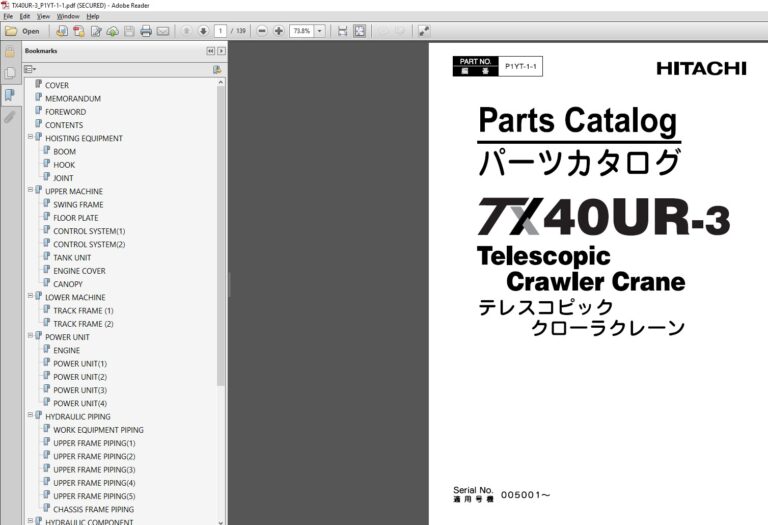The width and height of the screenshot is (768, 525).
Task: Click the cloud upload icon
Action: [113, 31]
